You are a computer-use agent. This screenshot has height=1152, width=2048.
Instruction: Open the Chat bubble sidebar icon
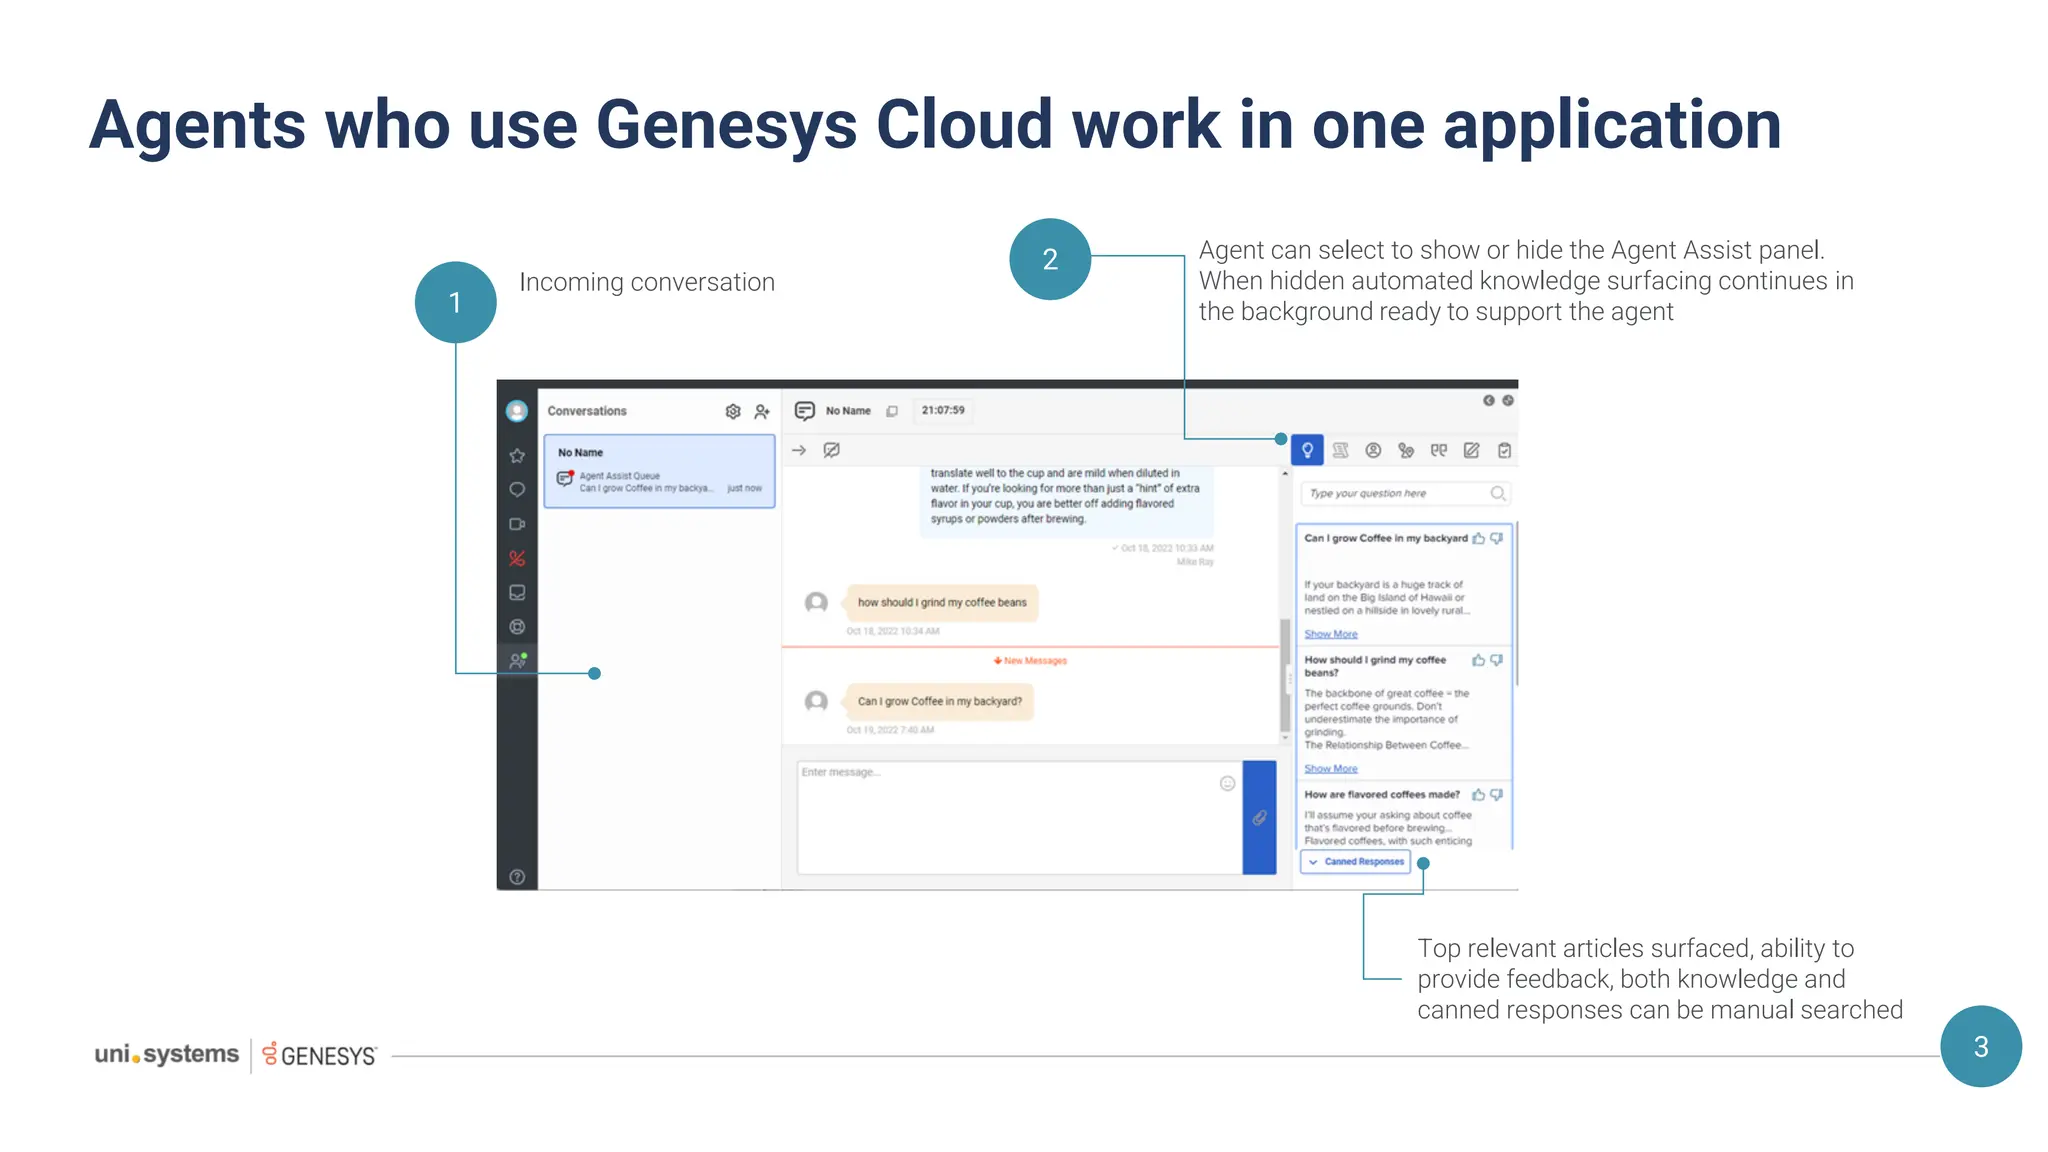pyautogui.click(x=517, y=490)
